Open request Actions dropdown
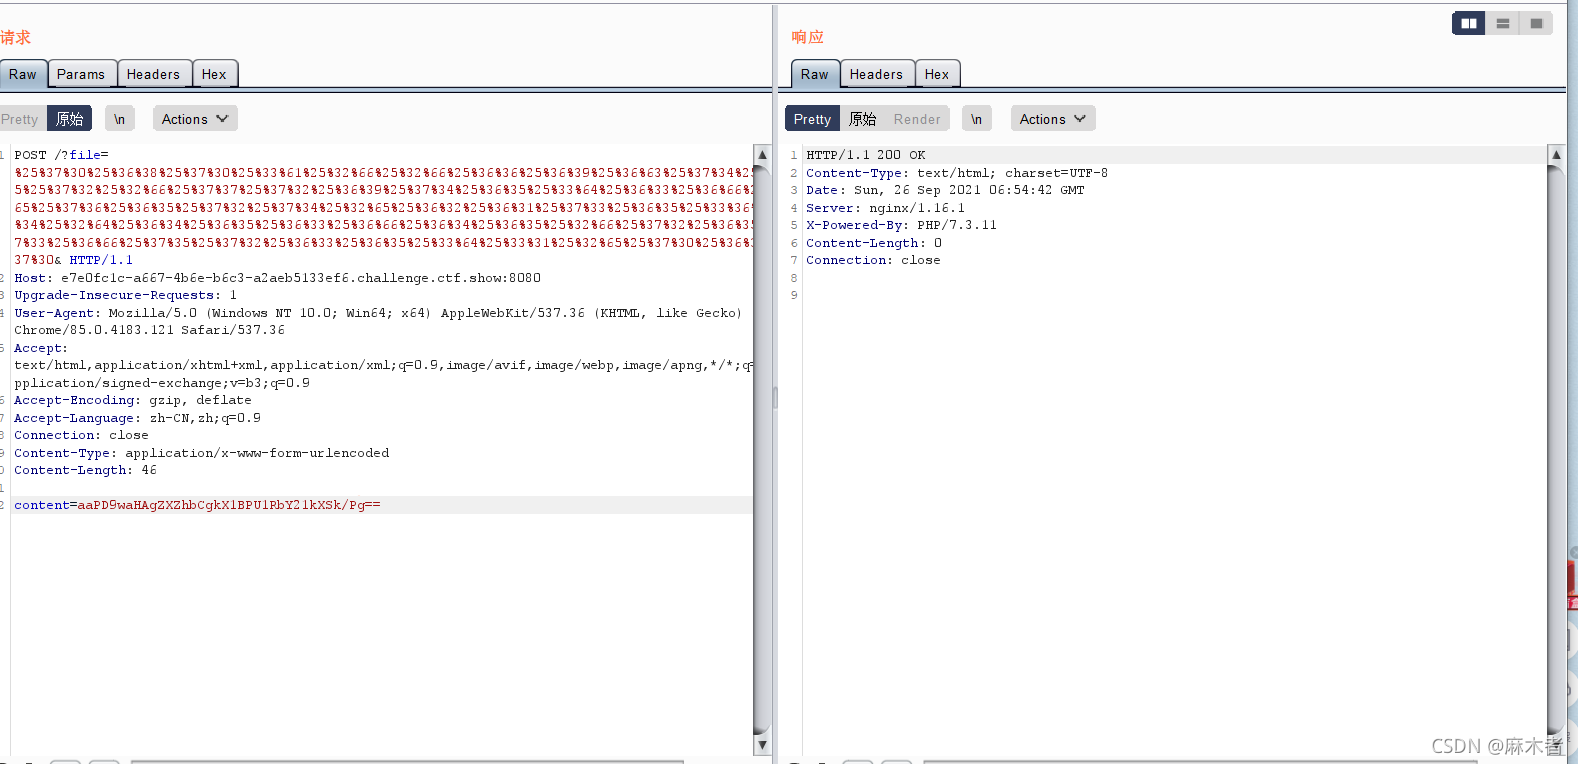The image size is (1578, 764). (x=195, y=119)
